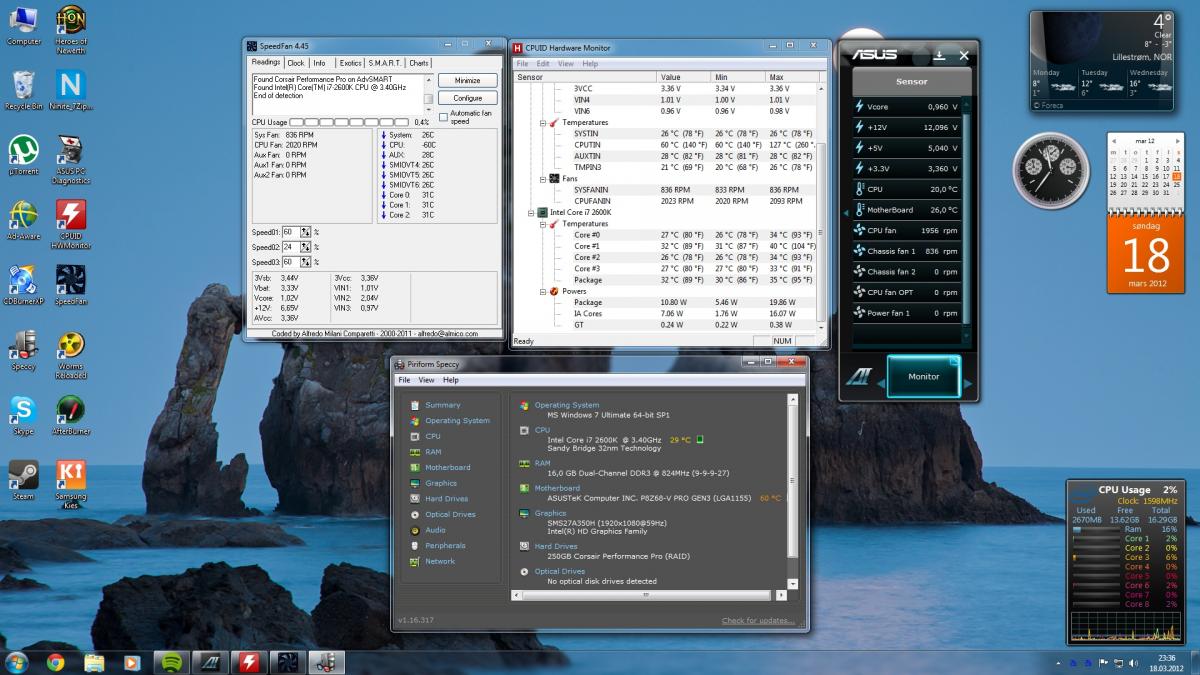The height and width of the screenshot is (675, 1200).
Task: Select RAM in Speccy sidebar
Action: pyautogui.click(x=426, y=452)
